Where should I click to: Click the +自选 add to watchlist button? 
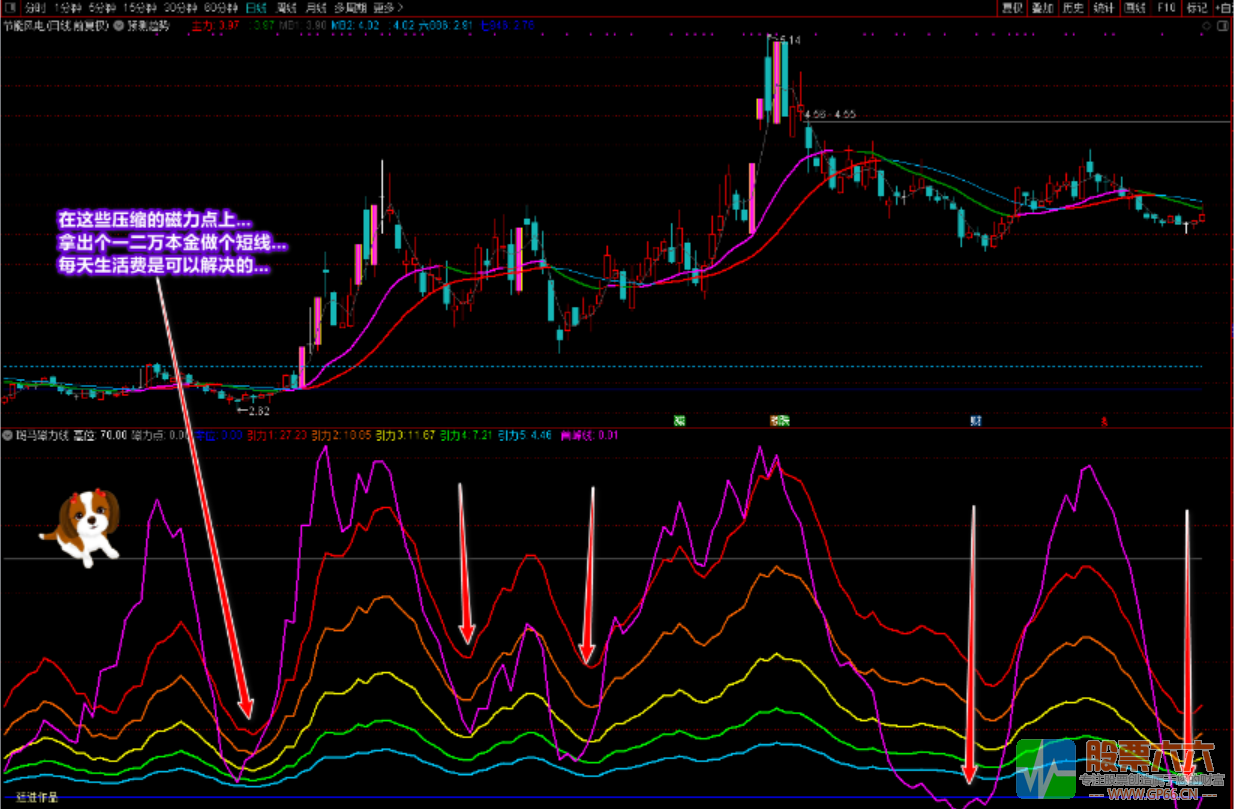[x=1223, y=7]
